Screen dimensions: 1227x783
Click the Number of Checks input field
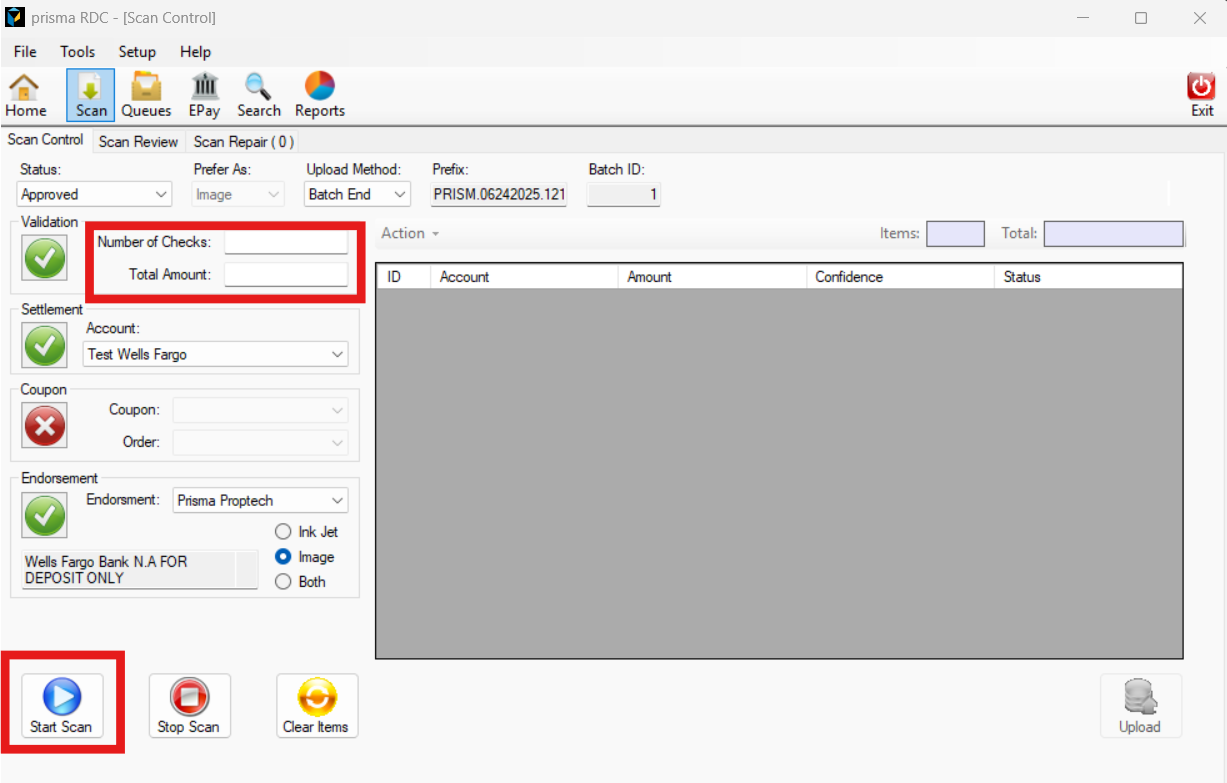tap(286, 242)
